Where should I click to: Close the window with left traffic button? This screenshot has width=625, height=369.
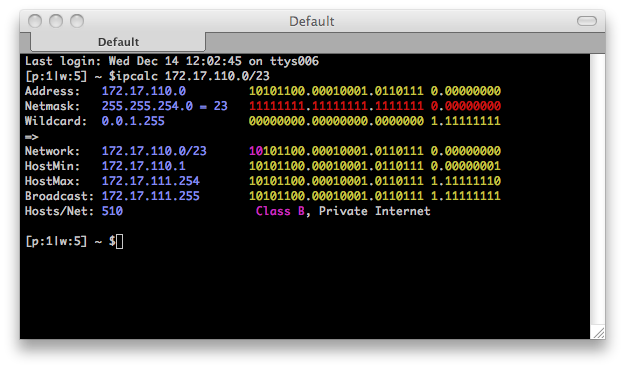[35, 21]
